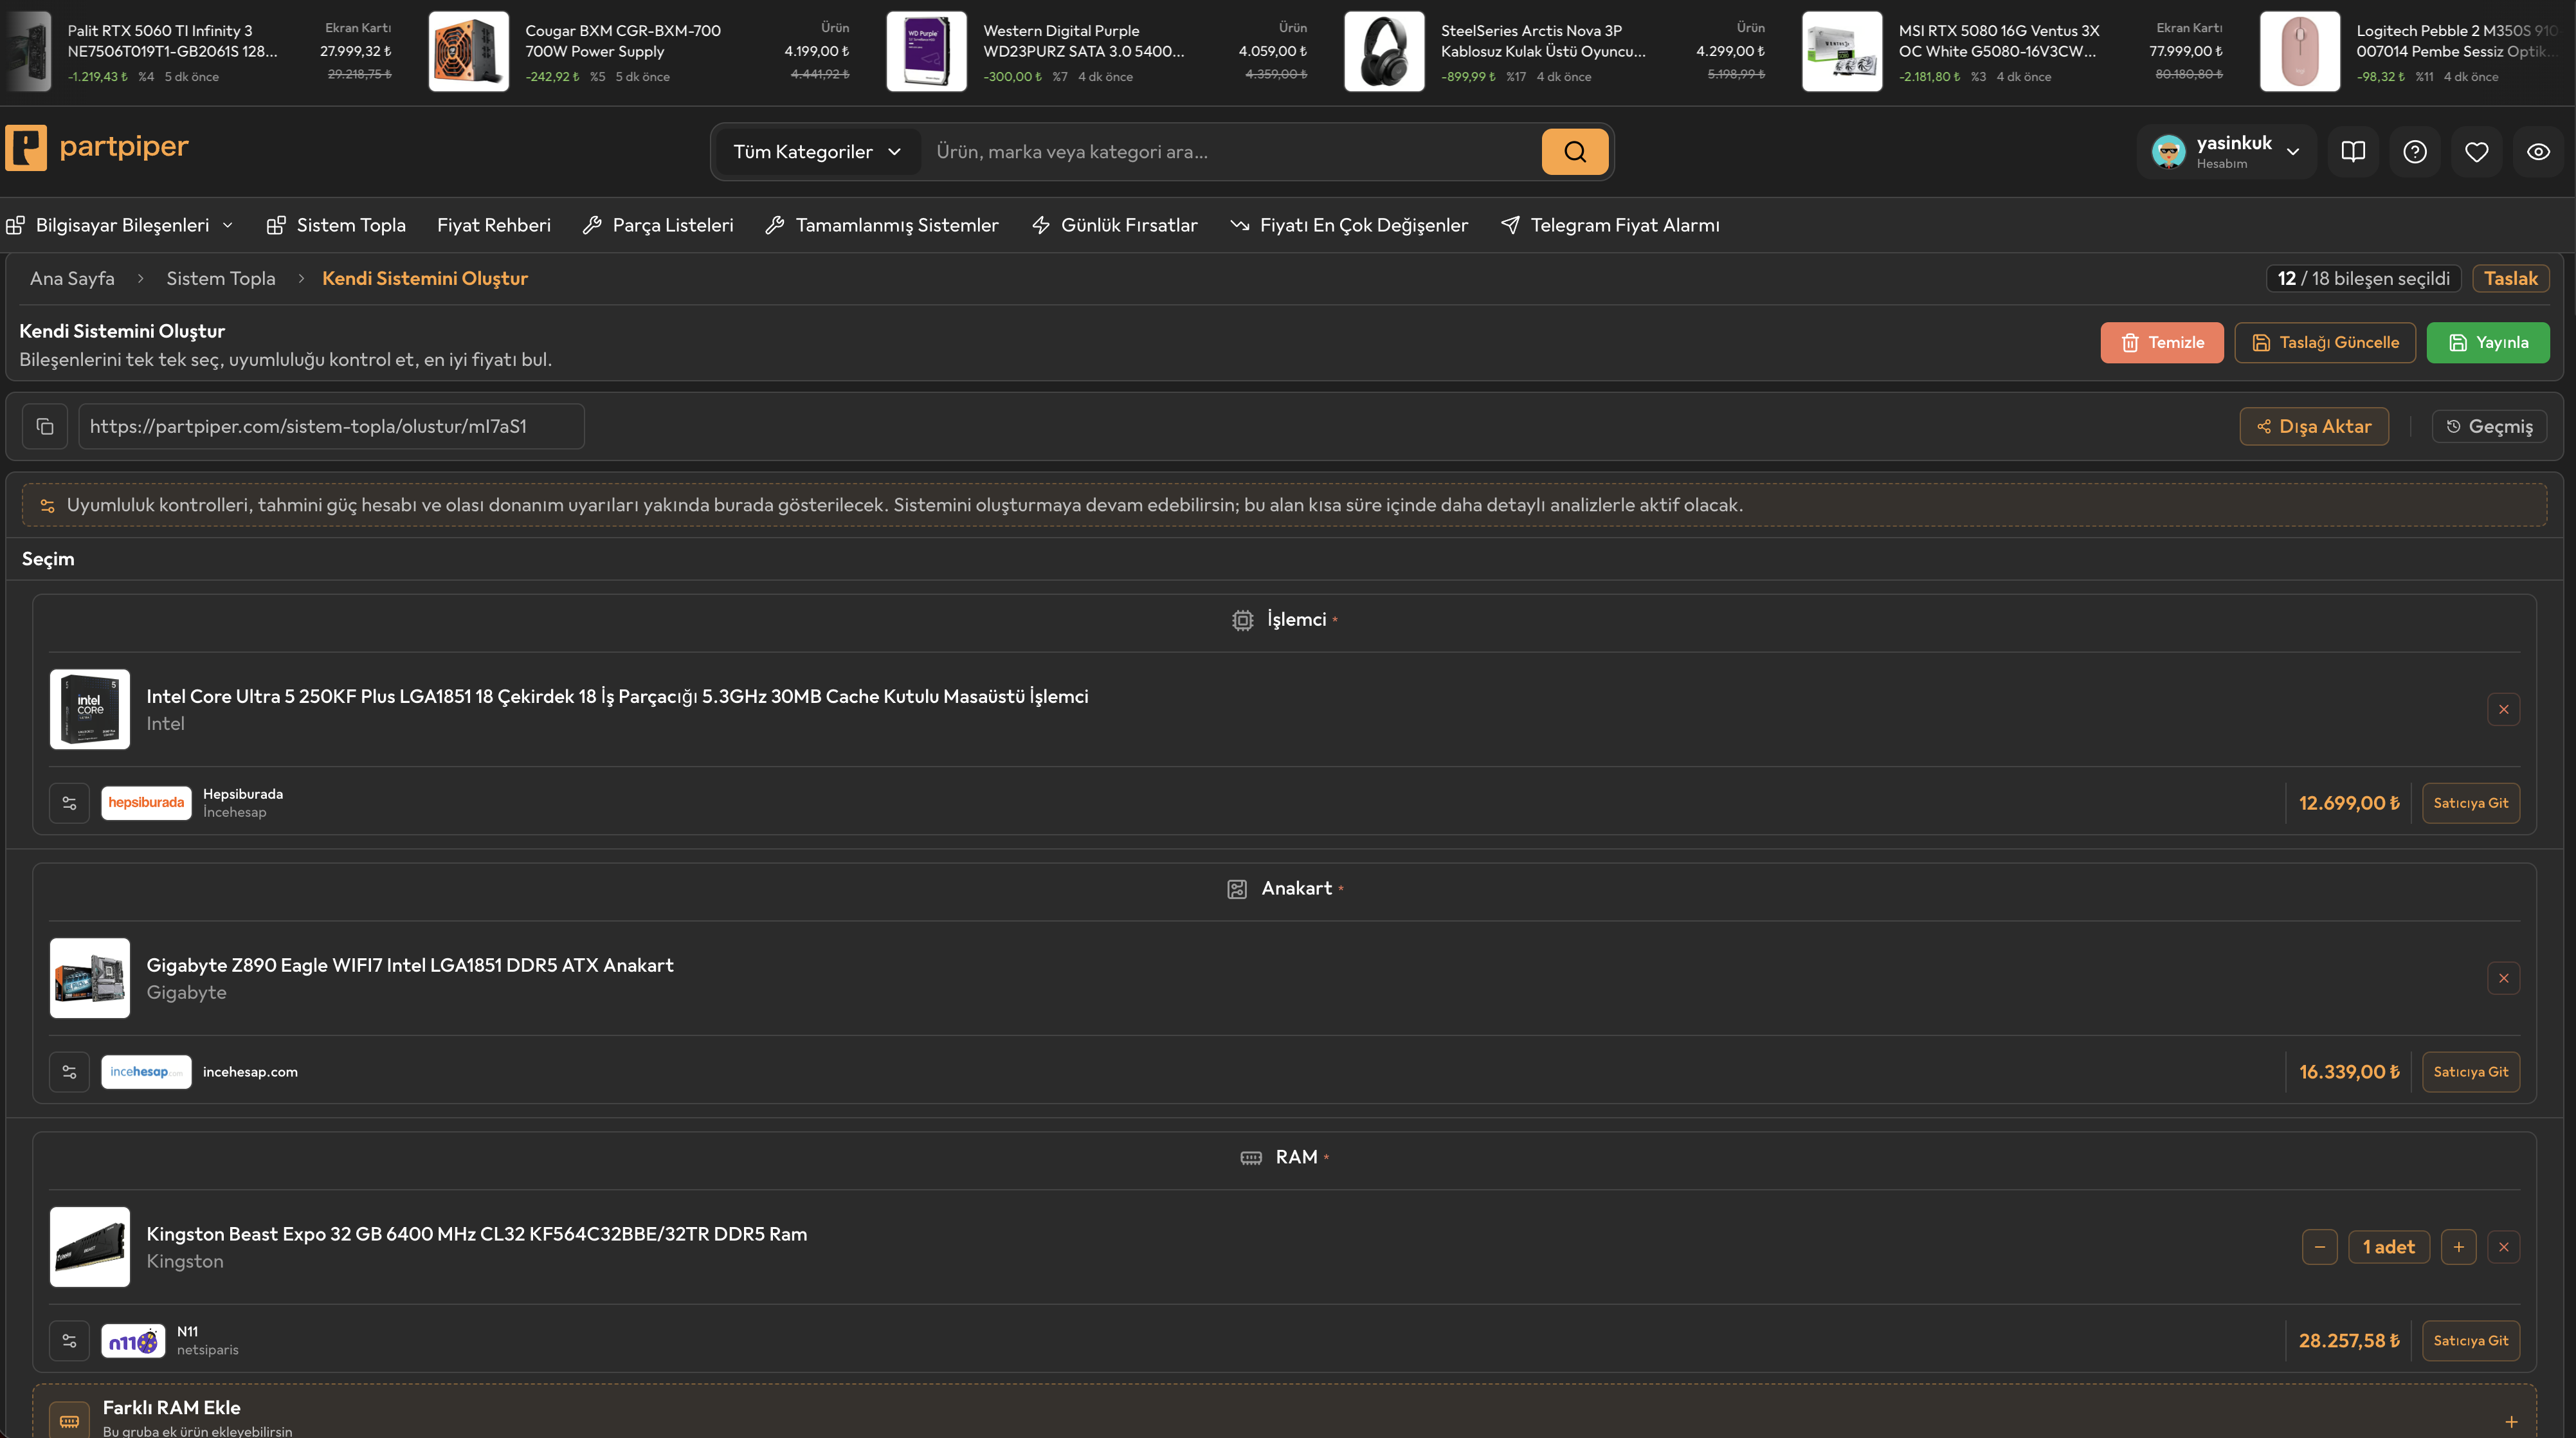Open Parça Listeleri menu item
This screenshot has width=2576, height=1438.
coord(658,225)
